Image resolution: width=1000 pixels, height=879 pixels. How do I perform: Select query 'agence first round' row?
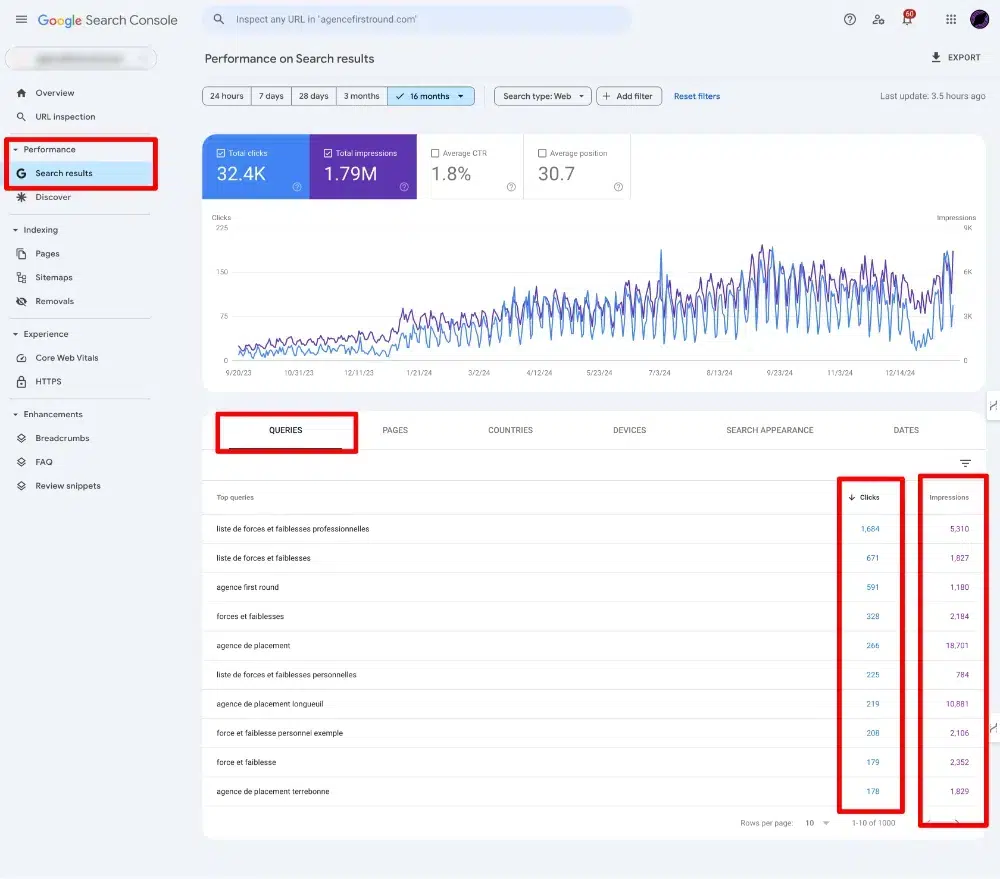click(594, 587)
